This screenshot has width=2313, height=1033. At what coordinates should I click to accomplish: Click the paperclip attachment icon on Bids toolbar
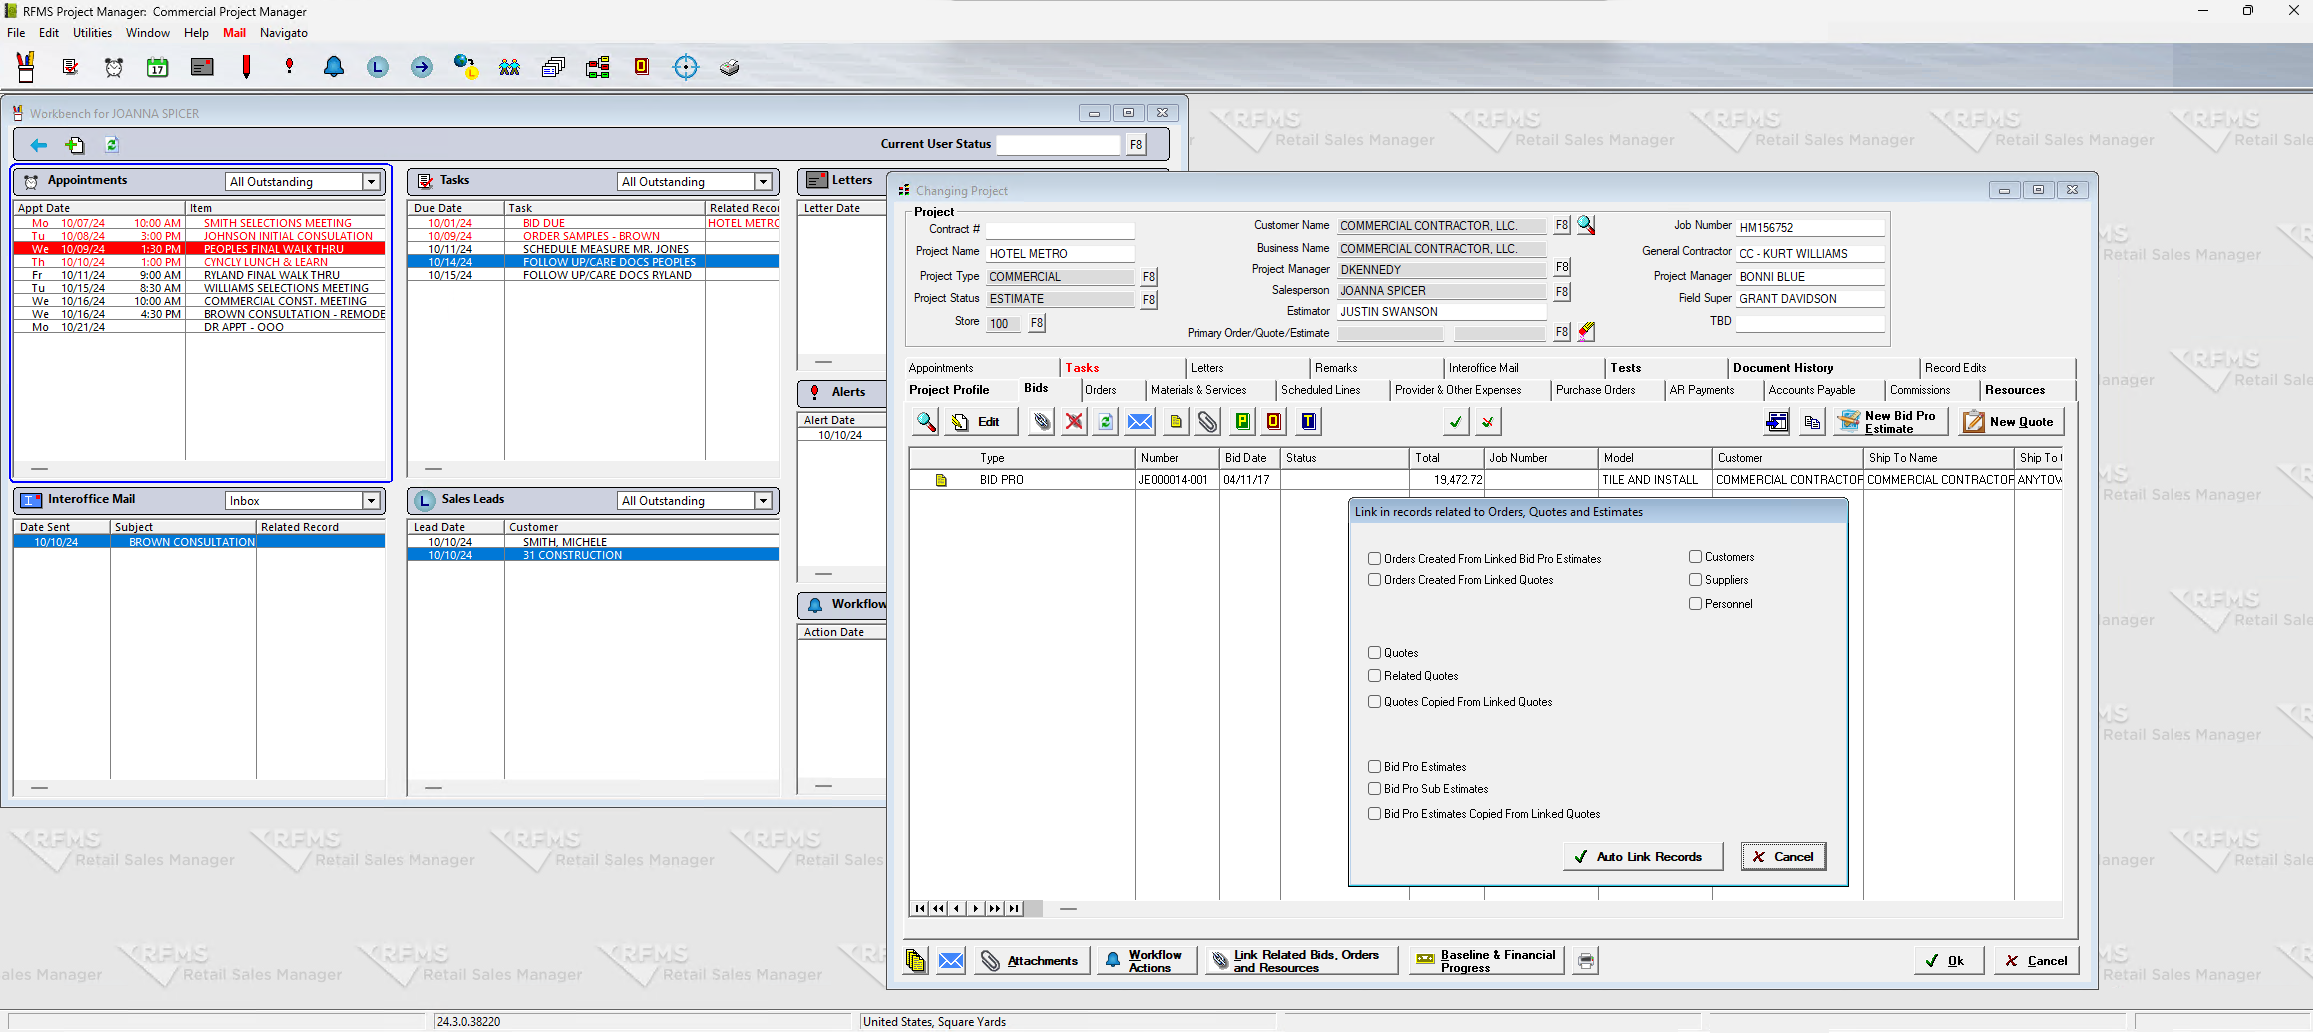[1206, 421]
